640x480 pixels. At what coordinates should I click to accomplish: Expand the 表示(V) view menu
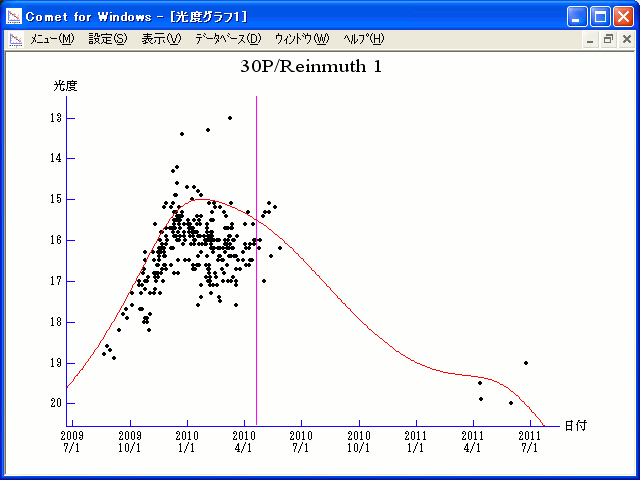161,39
